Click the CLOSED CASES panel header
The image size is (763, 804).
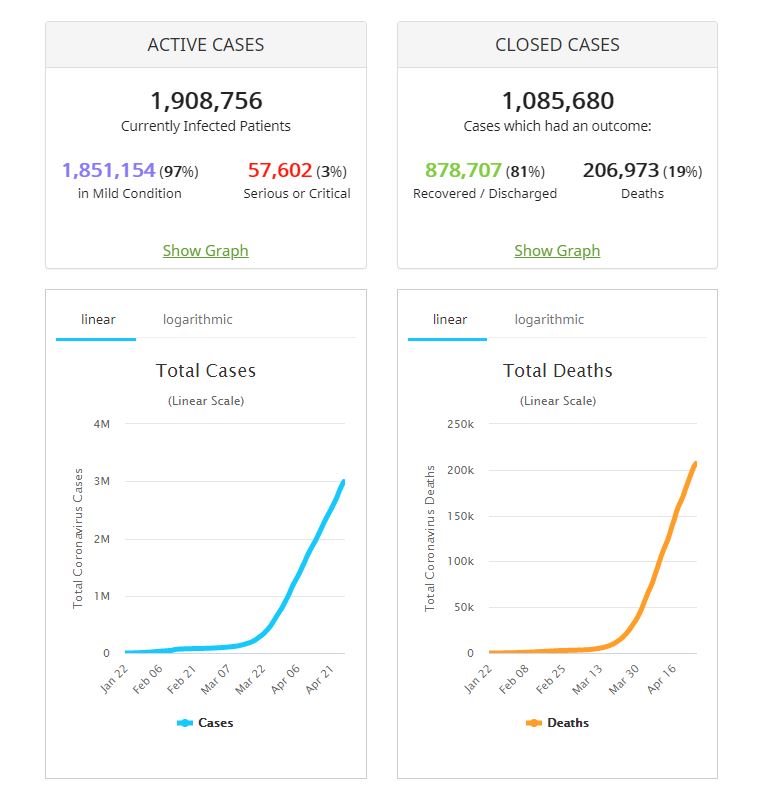tap(557, 45)
